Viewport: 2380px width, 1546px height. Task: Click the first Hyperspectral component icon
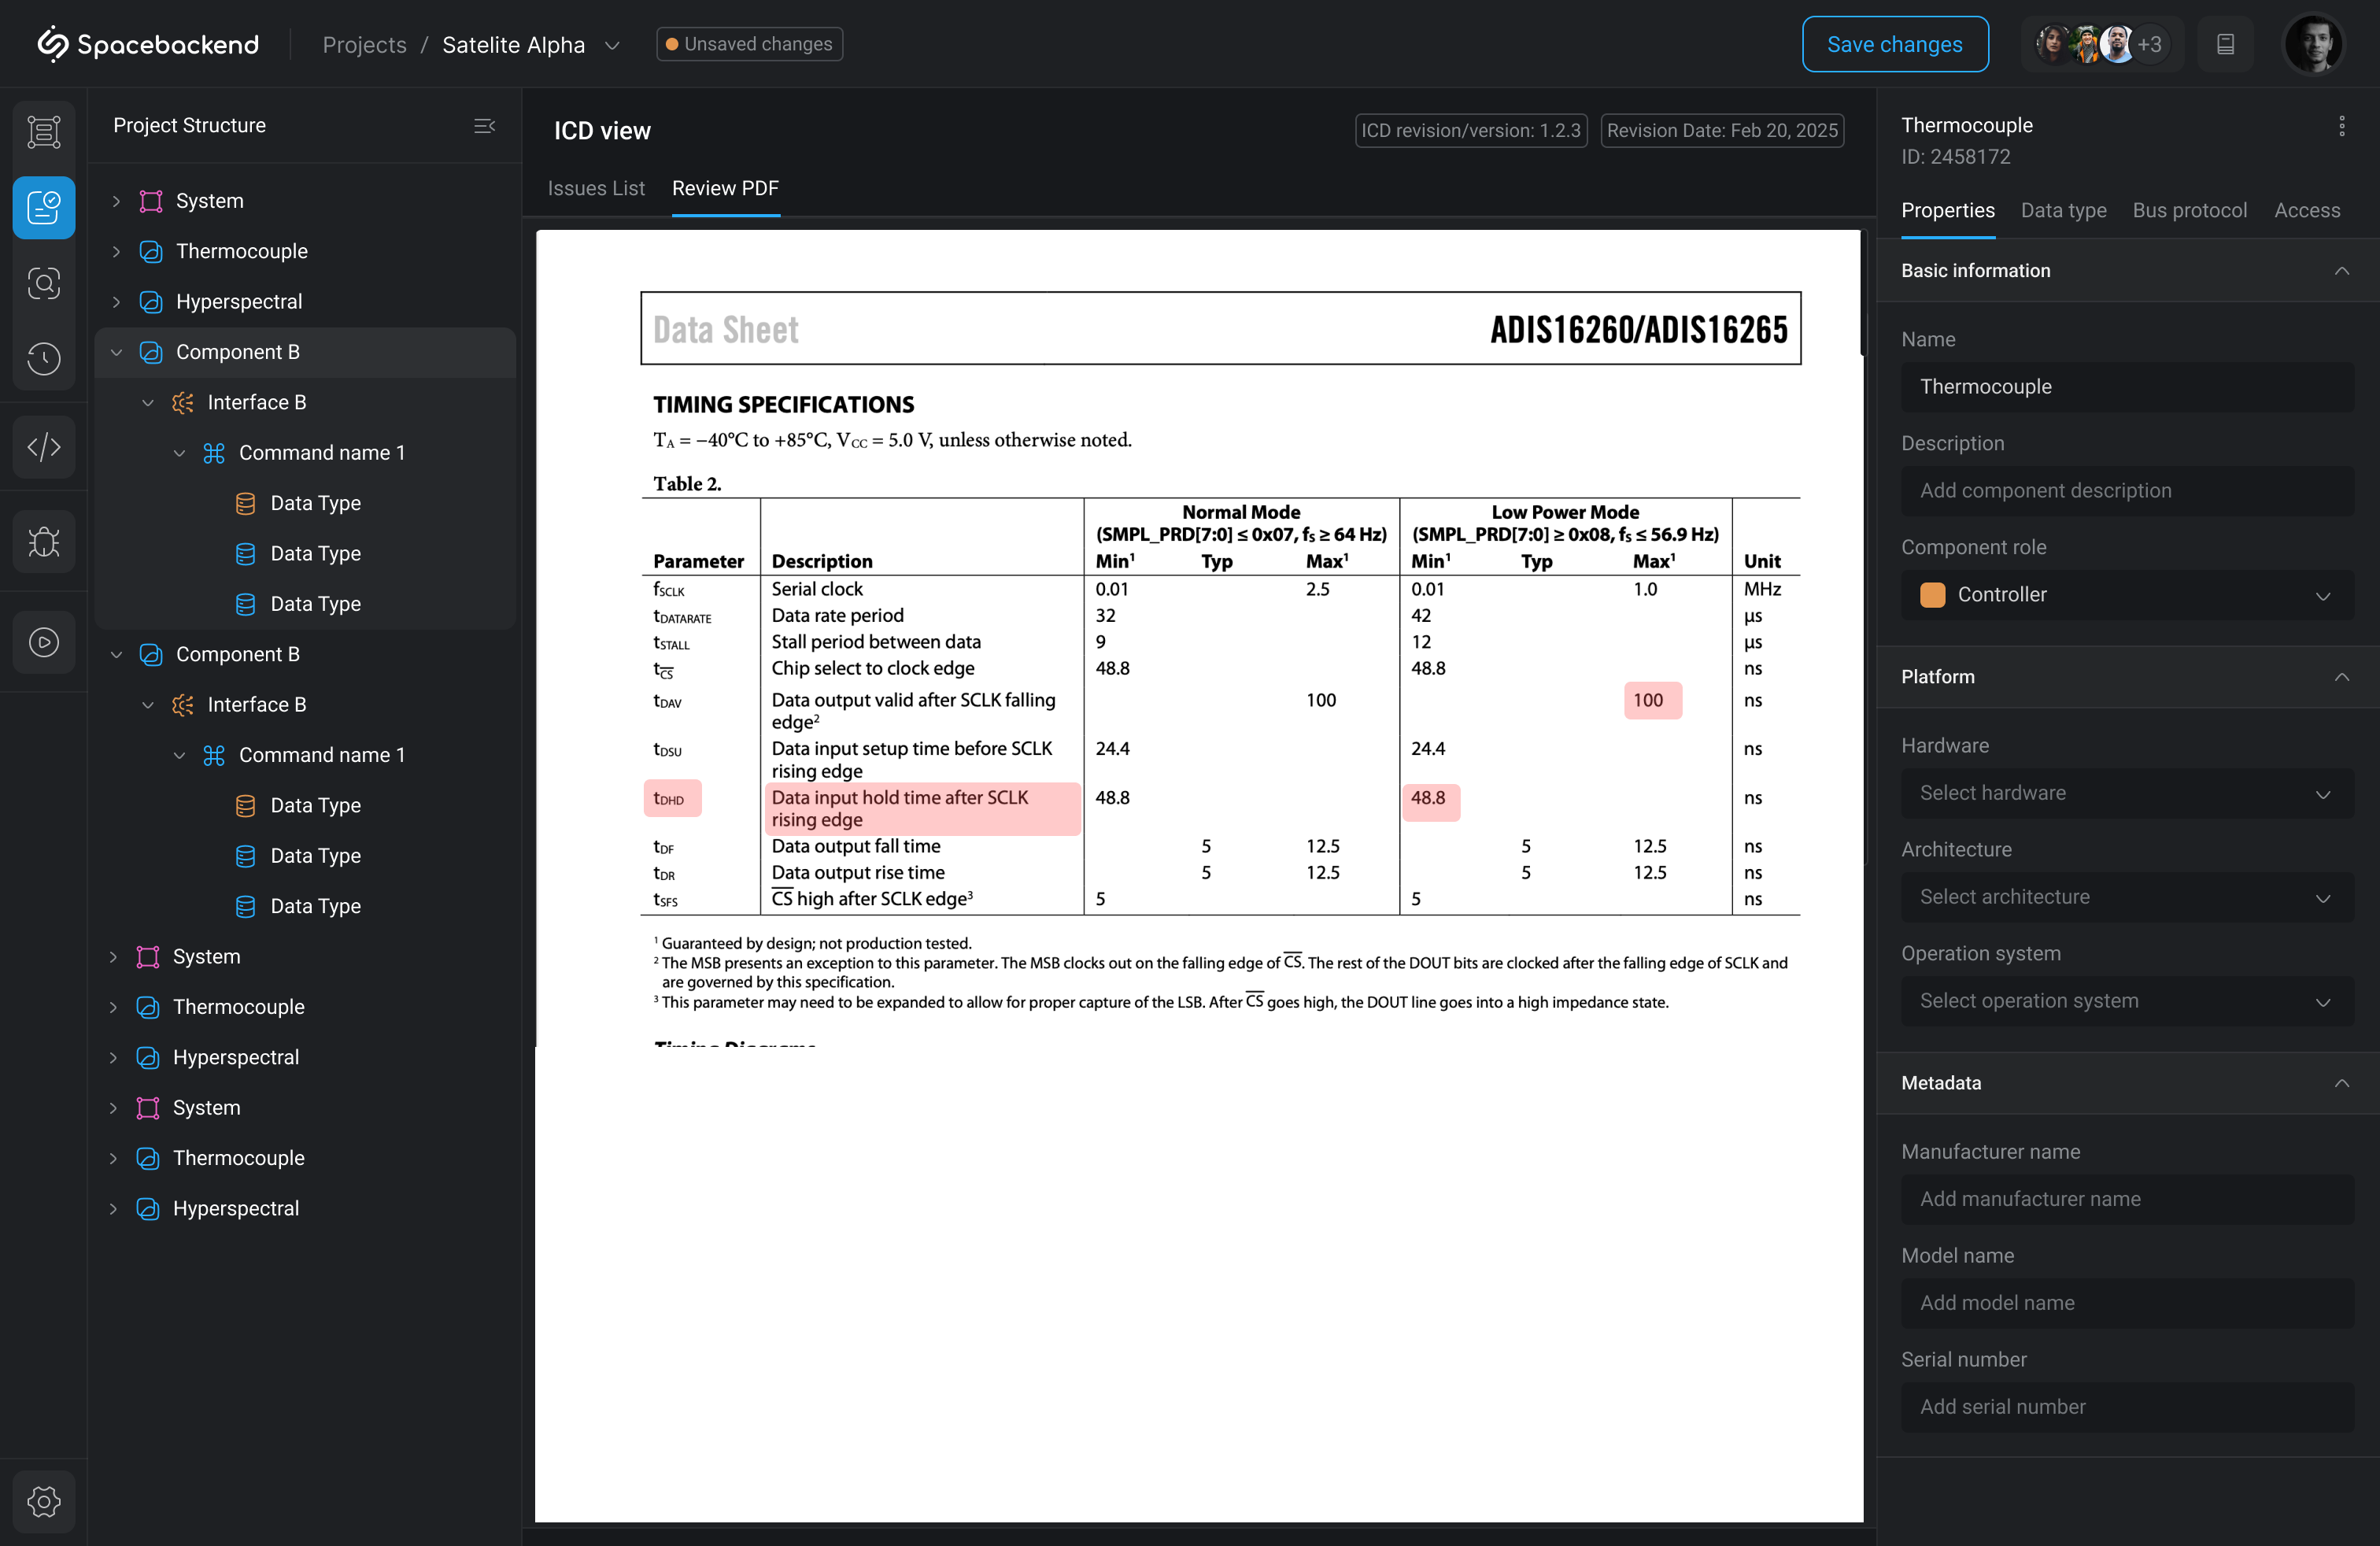coord(151,302)
